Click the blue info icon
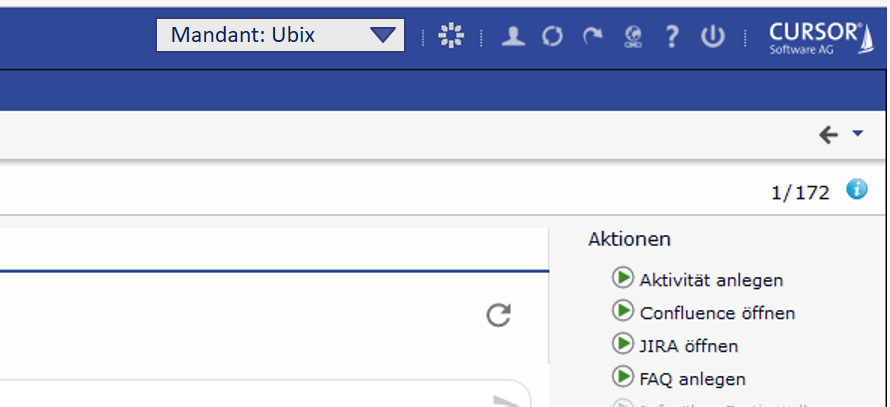Screen dimensions: 890x407 coord(857,189)
